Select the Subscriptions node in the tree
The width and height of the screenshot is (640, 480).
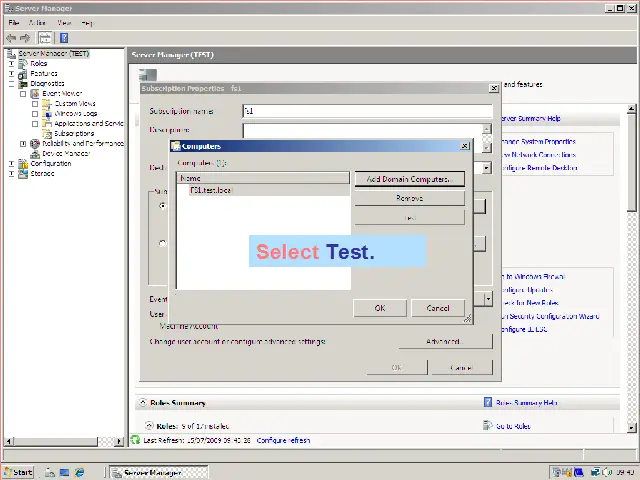coord(74,133)
